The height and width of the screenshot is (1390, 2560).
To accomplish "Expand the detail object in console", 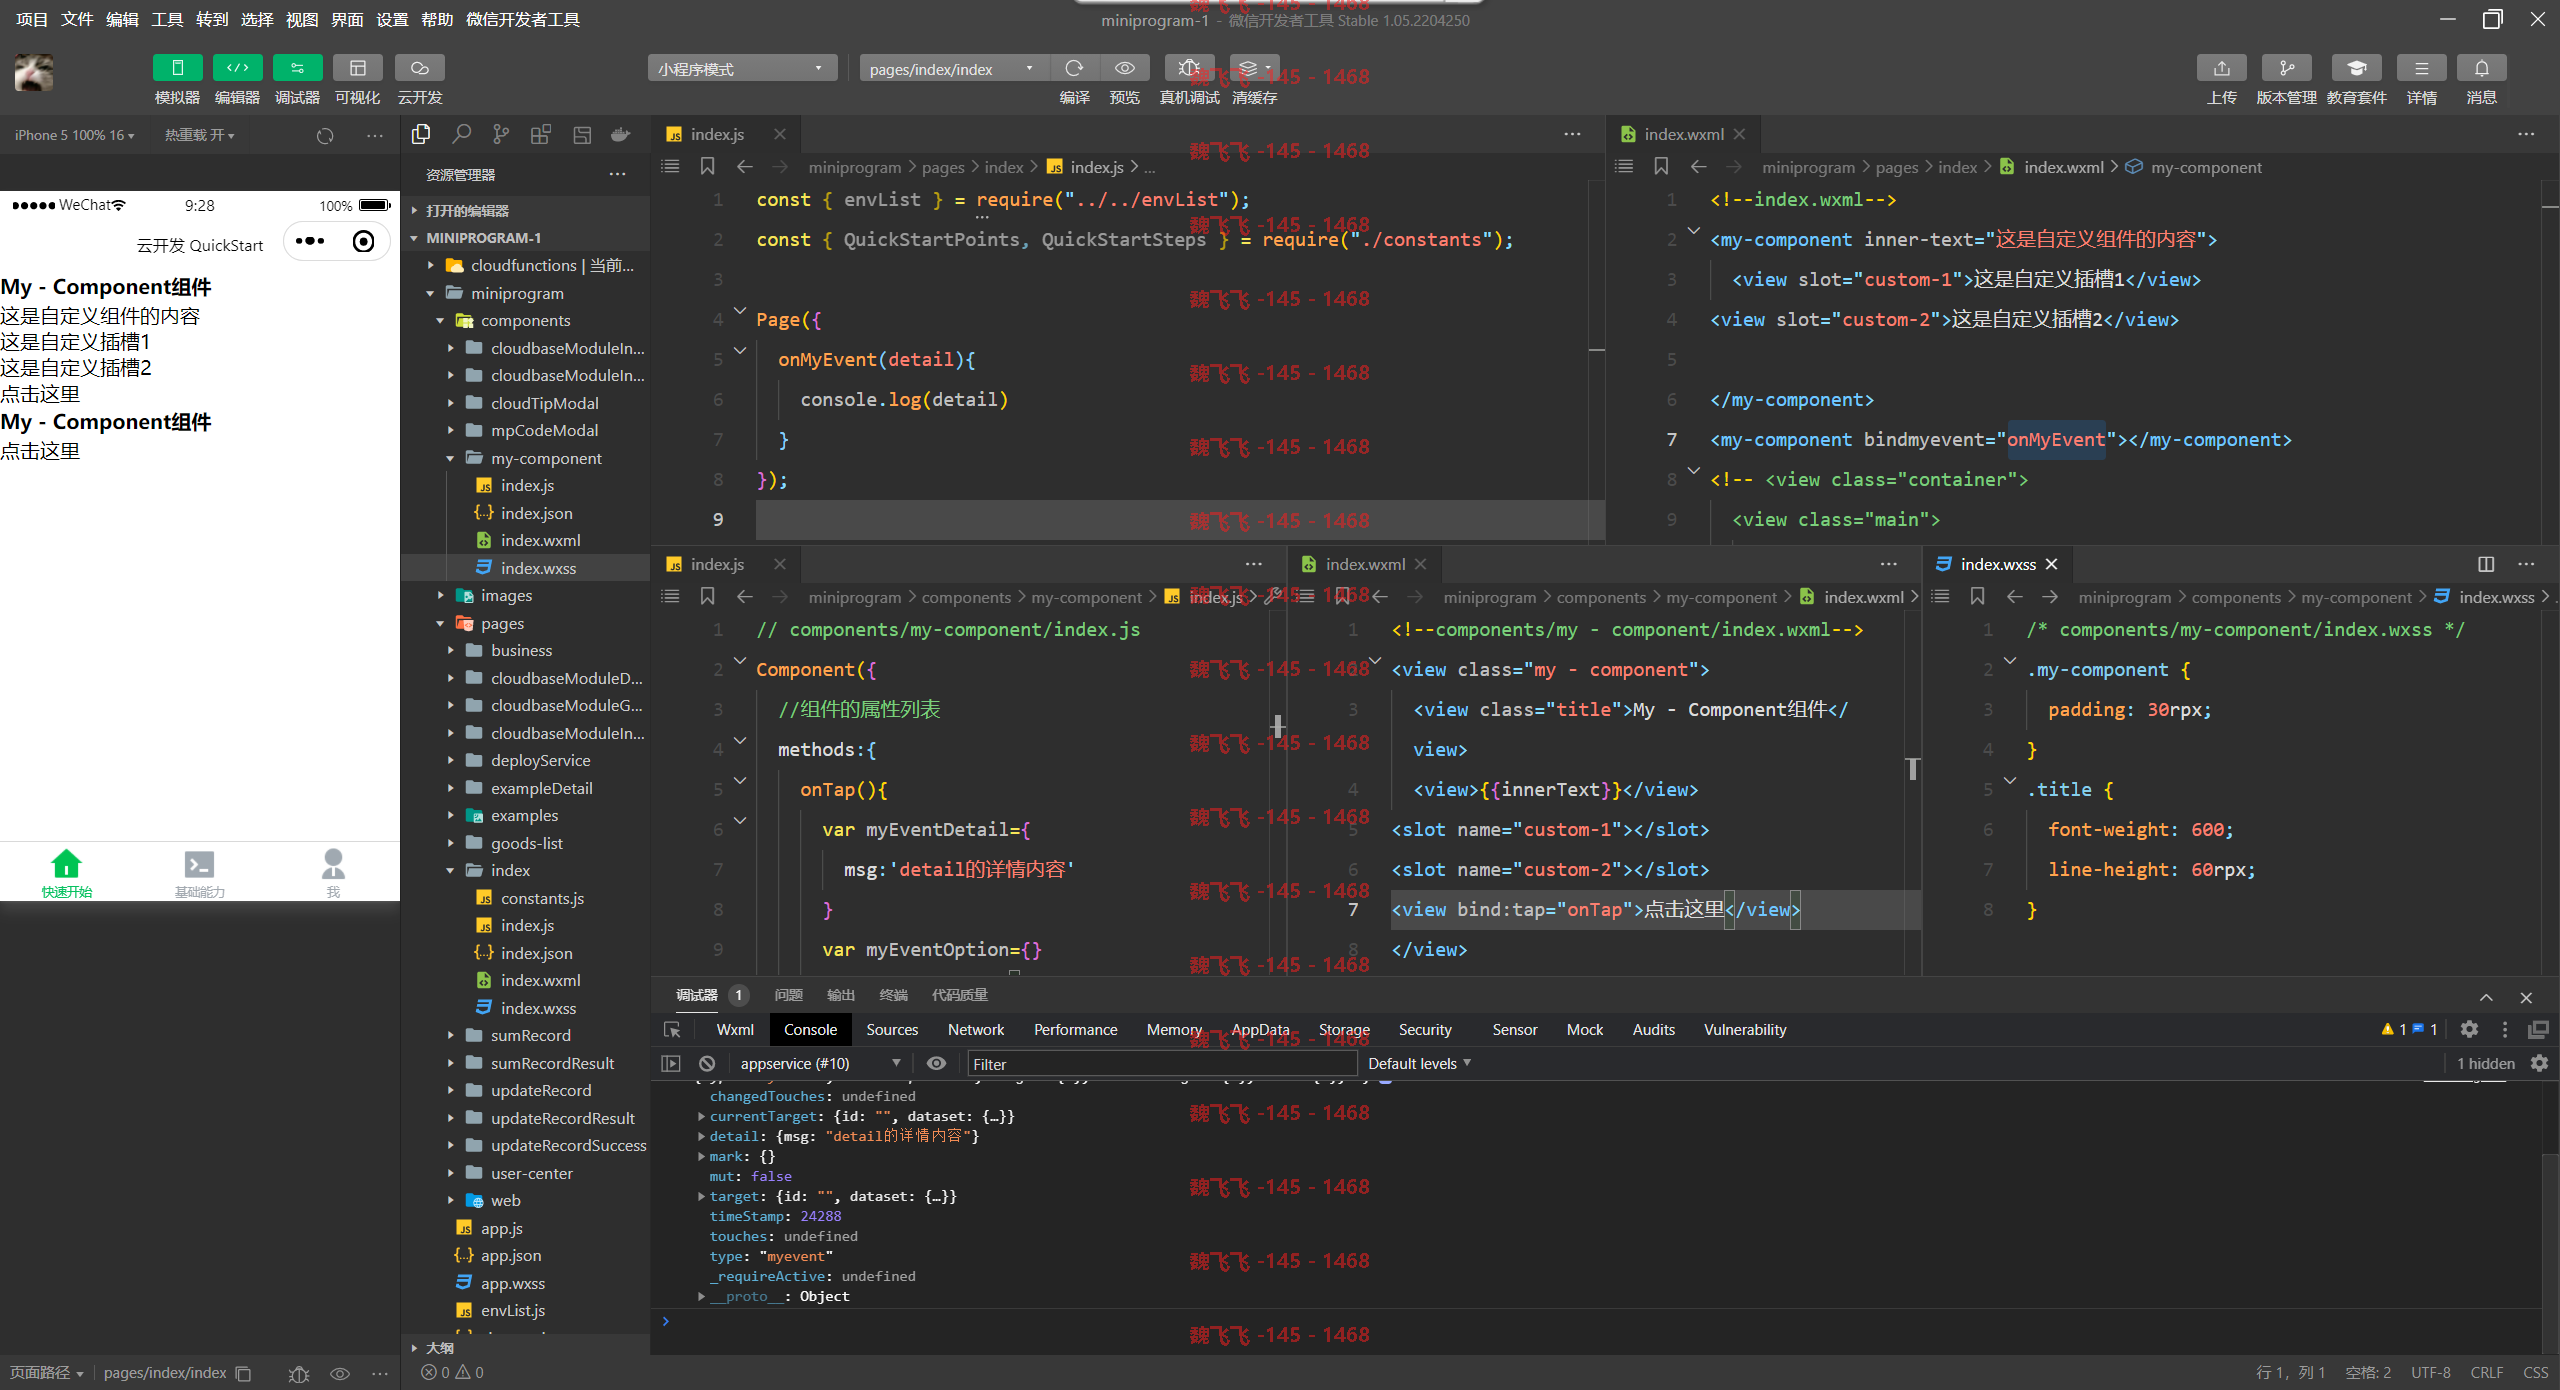I will point(701,1136).
